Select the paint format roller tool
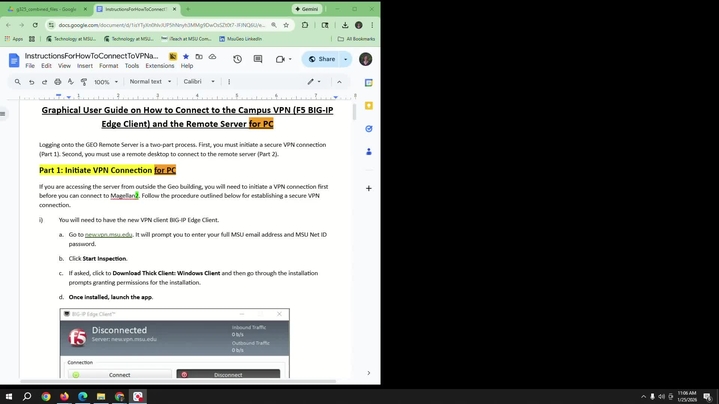The width and height of the screenshot is (719, 404). (x=83, y=82)
